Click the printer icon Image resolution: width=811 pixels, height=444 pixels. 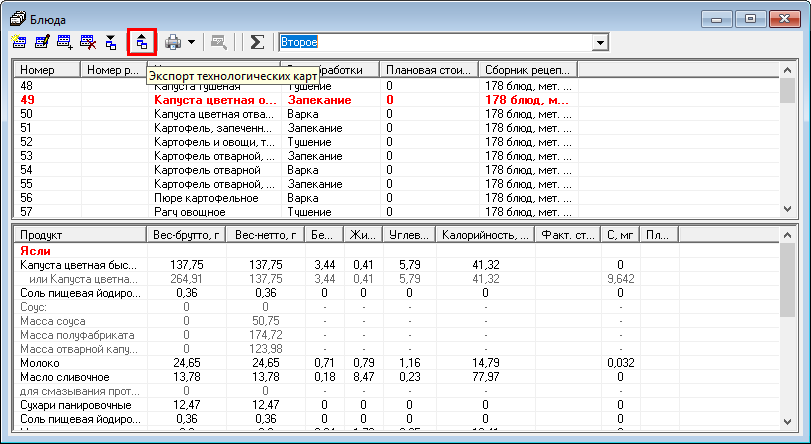173,43
